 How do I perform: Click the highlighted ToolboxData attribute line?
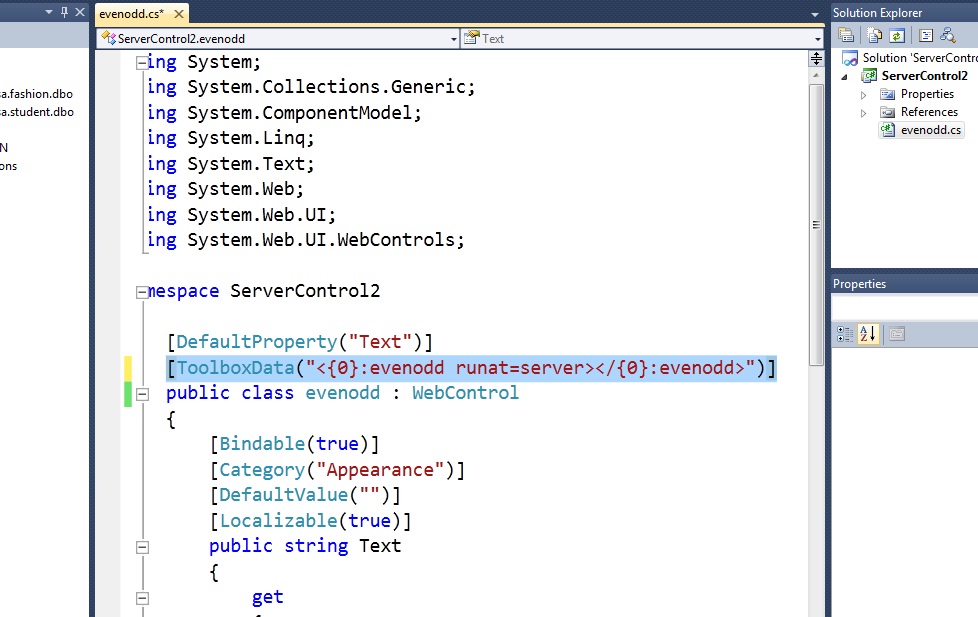470,369
